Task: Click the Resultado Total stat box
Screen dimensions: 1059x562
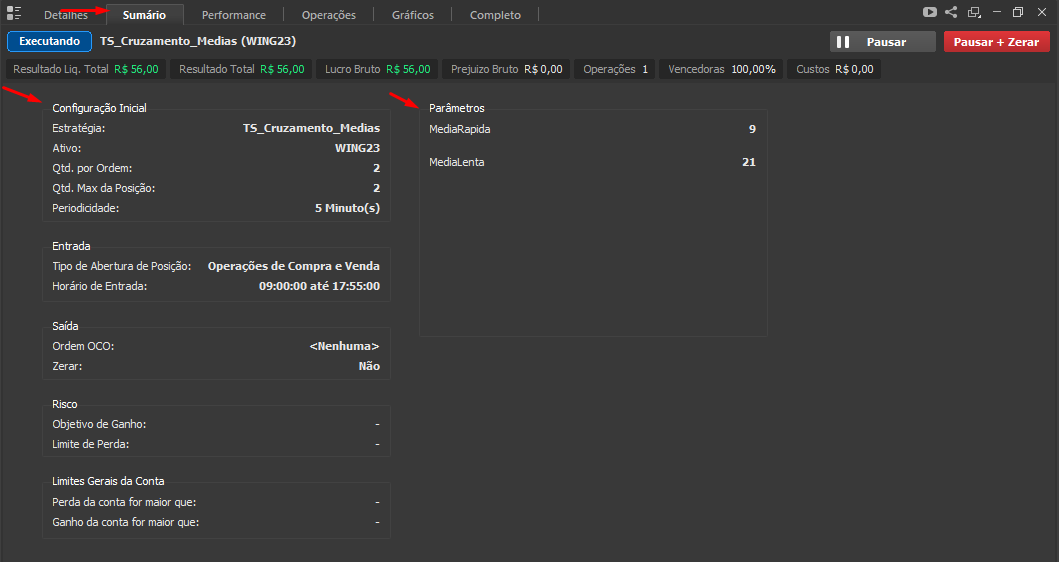Action: [241, 69]
